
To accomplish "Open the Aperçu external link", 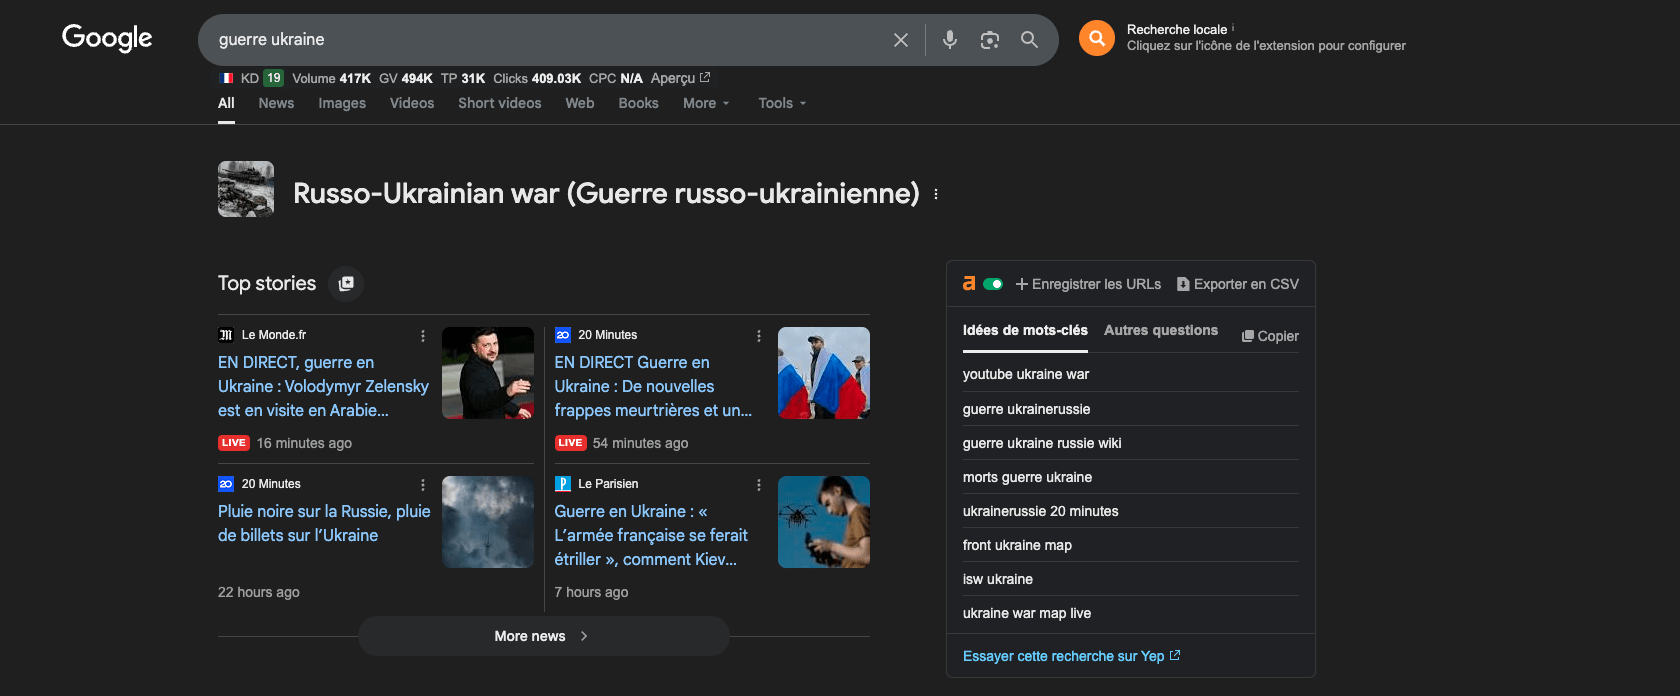I will (x=680, y=78).
